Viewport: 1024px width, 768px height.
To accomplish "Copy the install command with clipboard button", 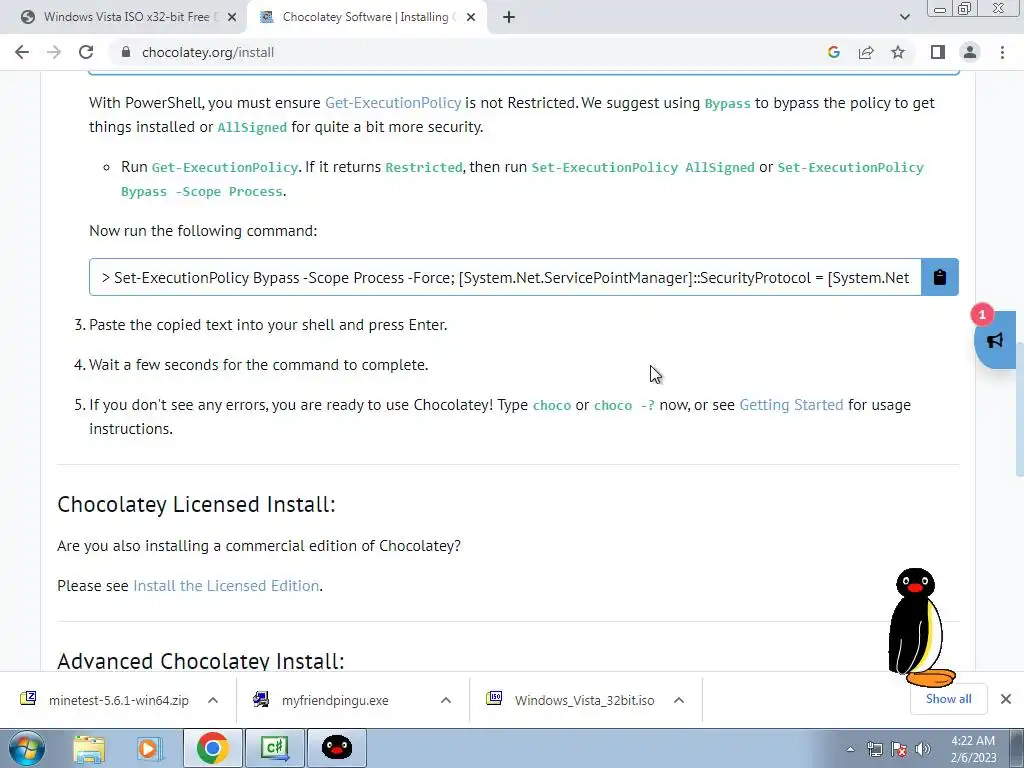I will coord(940,277).
